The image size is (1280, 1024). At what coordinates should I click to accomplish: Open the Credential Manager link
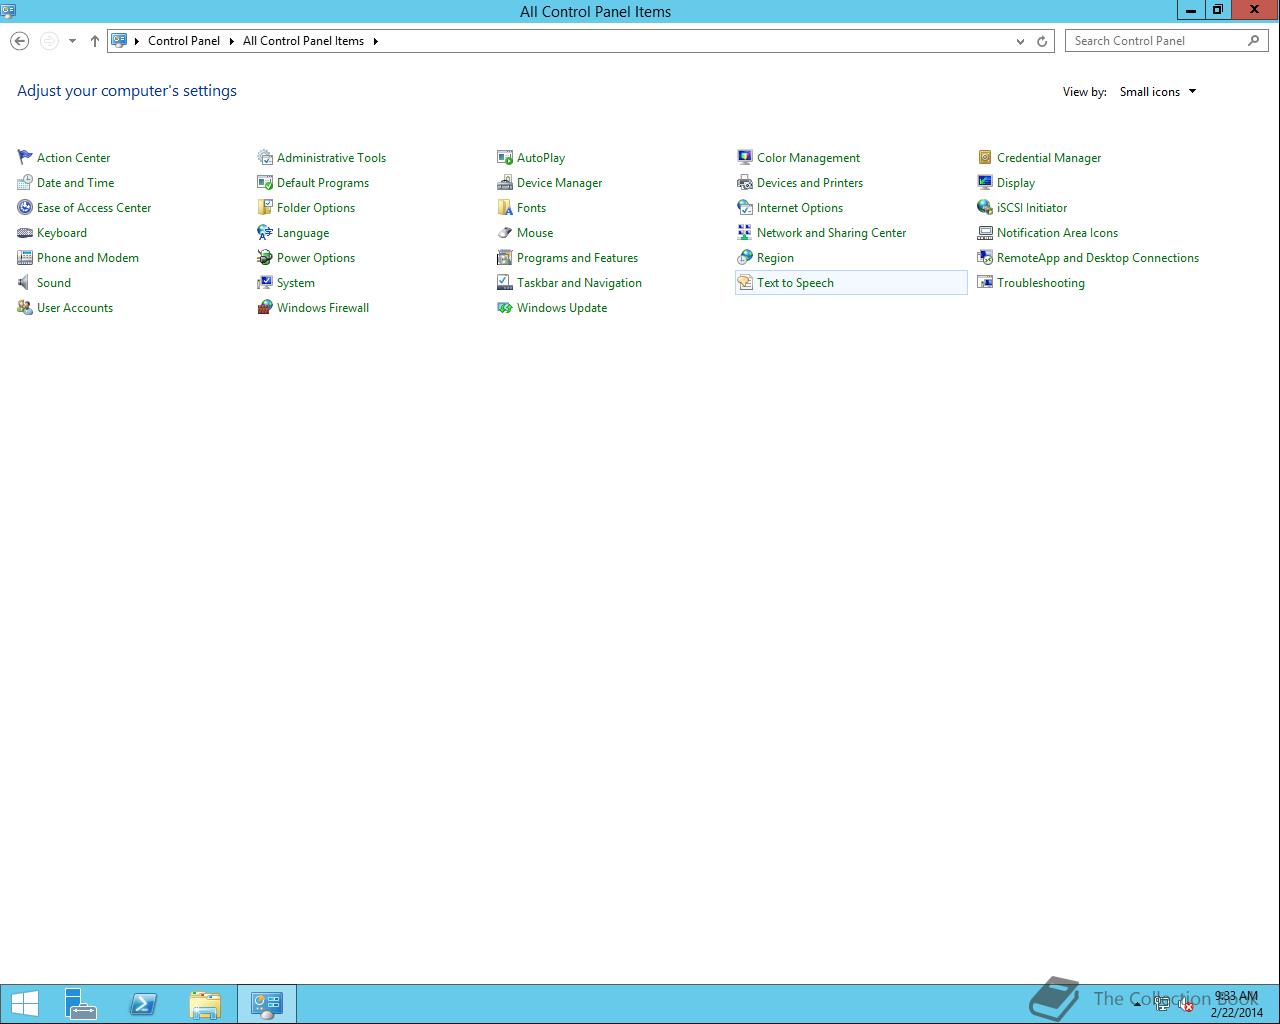1049,157
